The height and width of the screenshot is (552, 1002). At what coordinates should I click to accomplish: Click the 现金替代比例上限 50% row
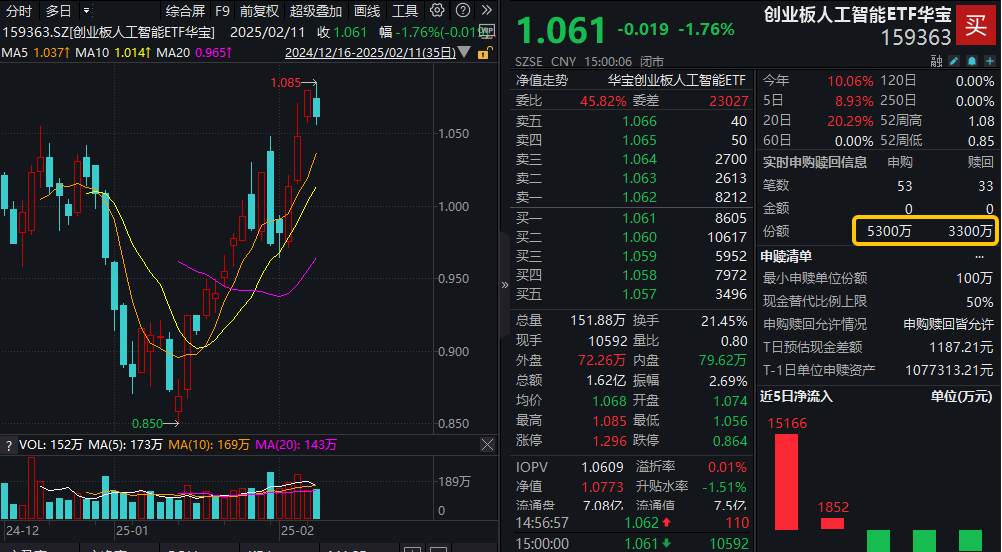coord(878,302)
